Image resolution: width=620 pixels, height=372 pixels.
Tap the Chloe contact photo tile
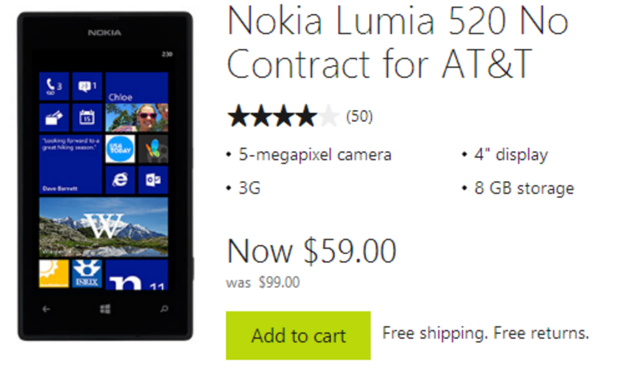[137, 102]
